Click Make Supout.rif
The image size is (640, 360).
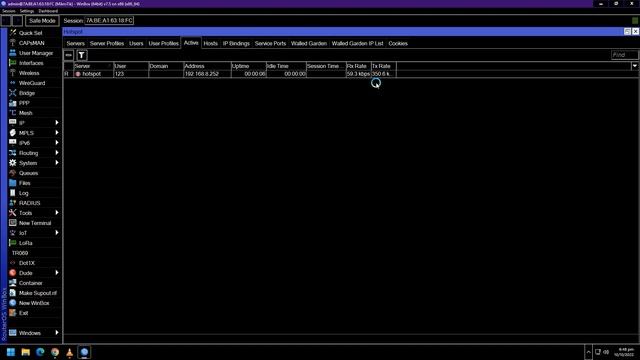pos(38,293)
